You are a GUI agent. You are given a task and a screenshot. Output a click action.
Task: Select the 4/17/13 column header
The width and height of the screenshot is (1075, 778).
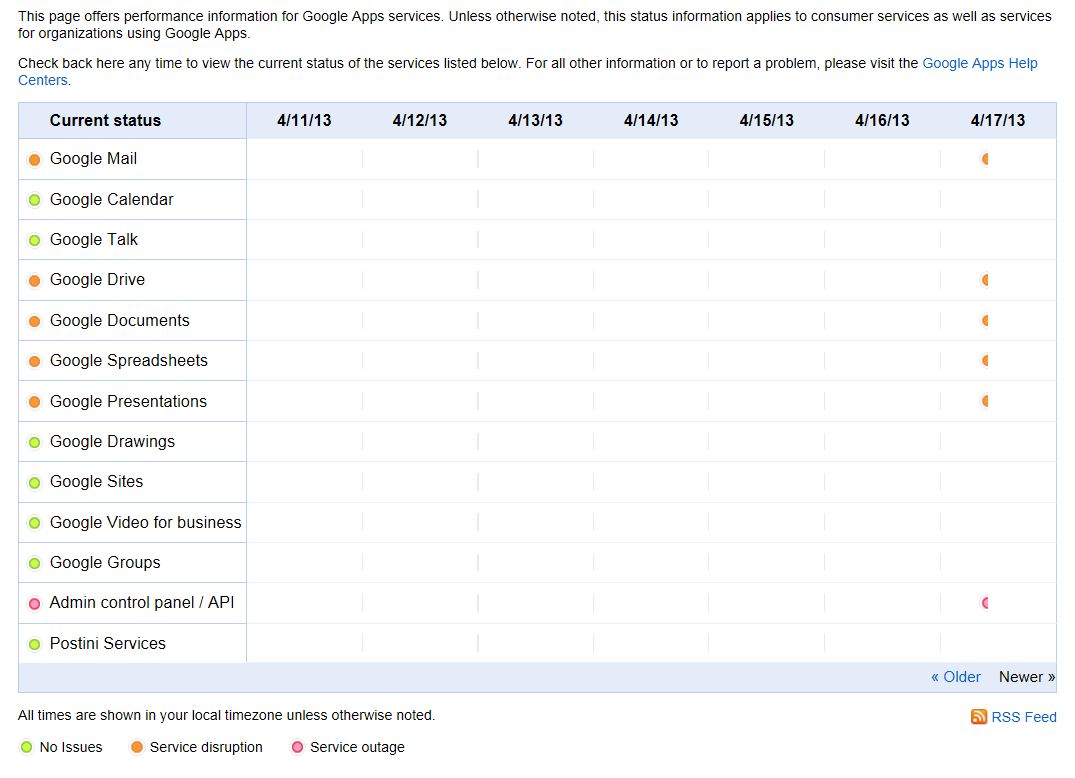click(x=998, y=121)
